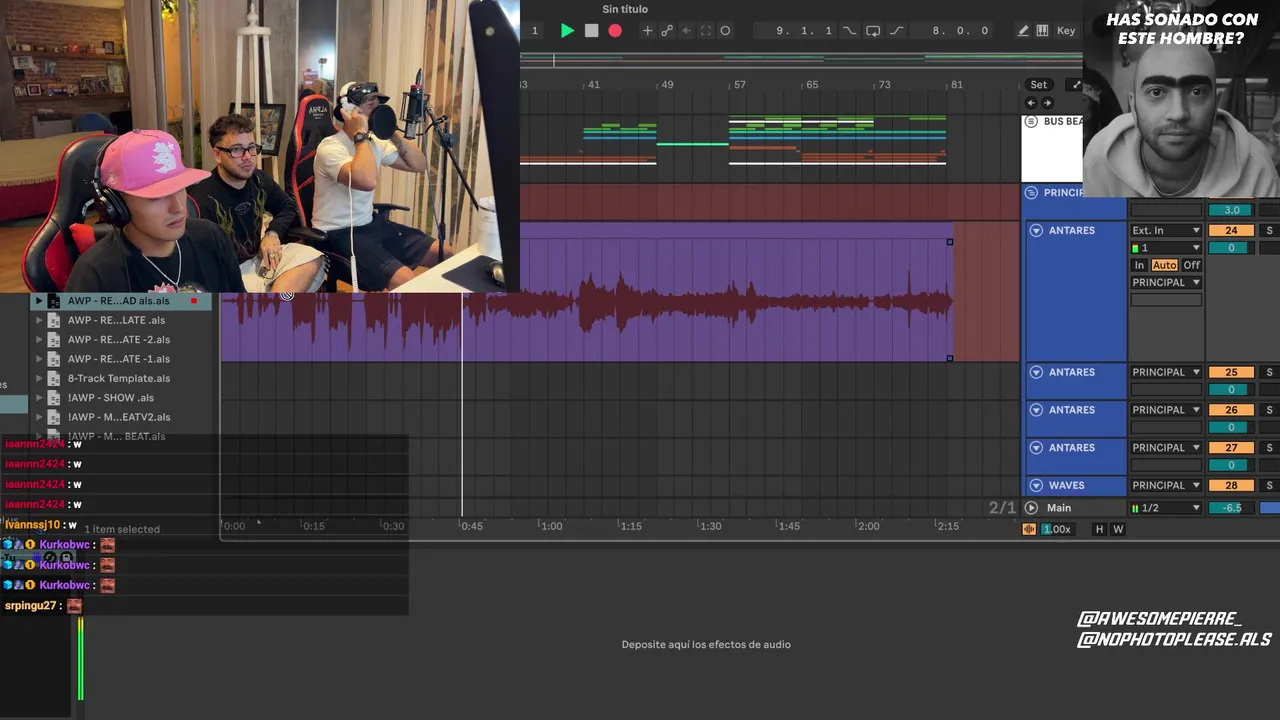Open PRINCIPAL output dropdown of WAVES track
This screenshot has width=1280, height=720.
1166,485
